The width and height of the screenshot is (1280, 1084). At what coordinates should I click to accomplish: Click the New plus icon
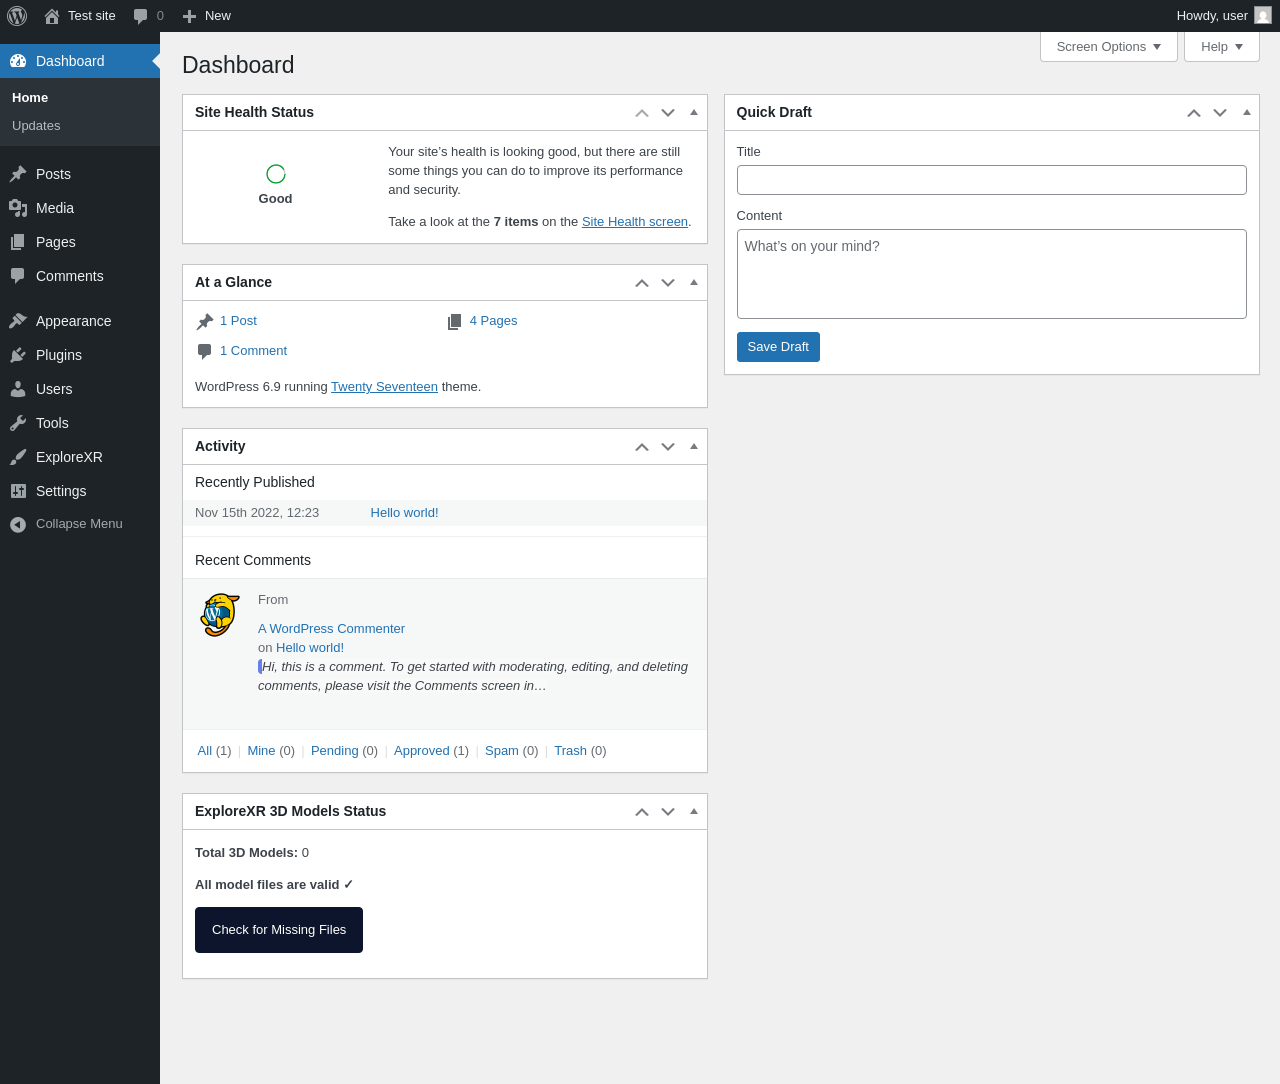pyautogui.click(x=189, y=16)
